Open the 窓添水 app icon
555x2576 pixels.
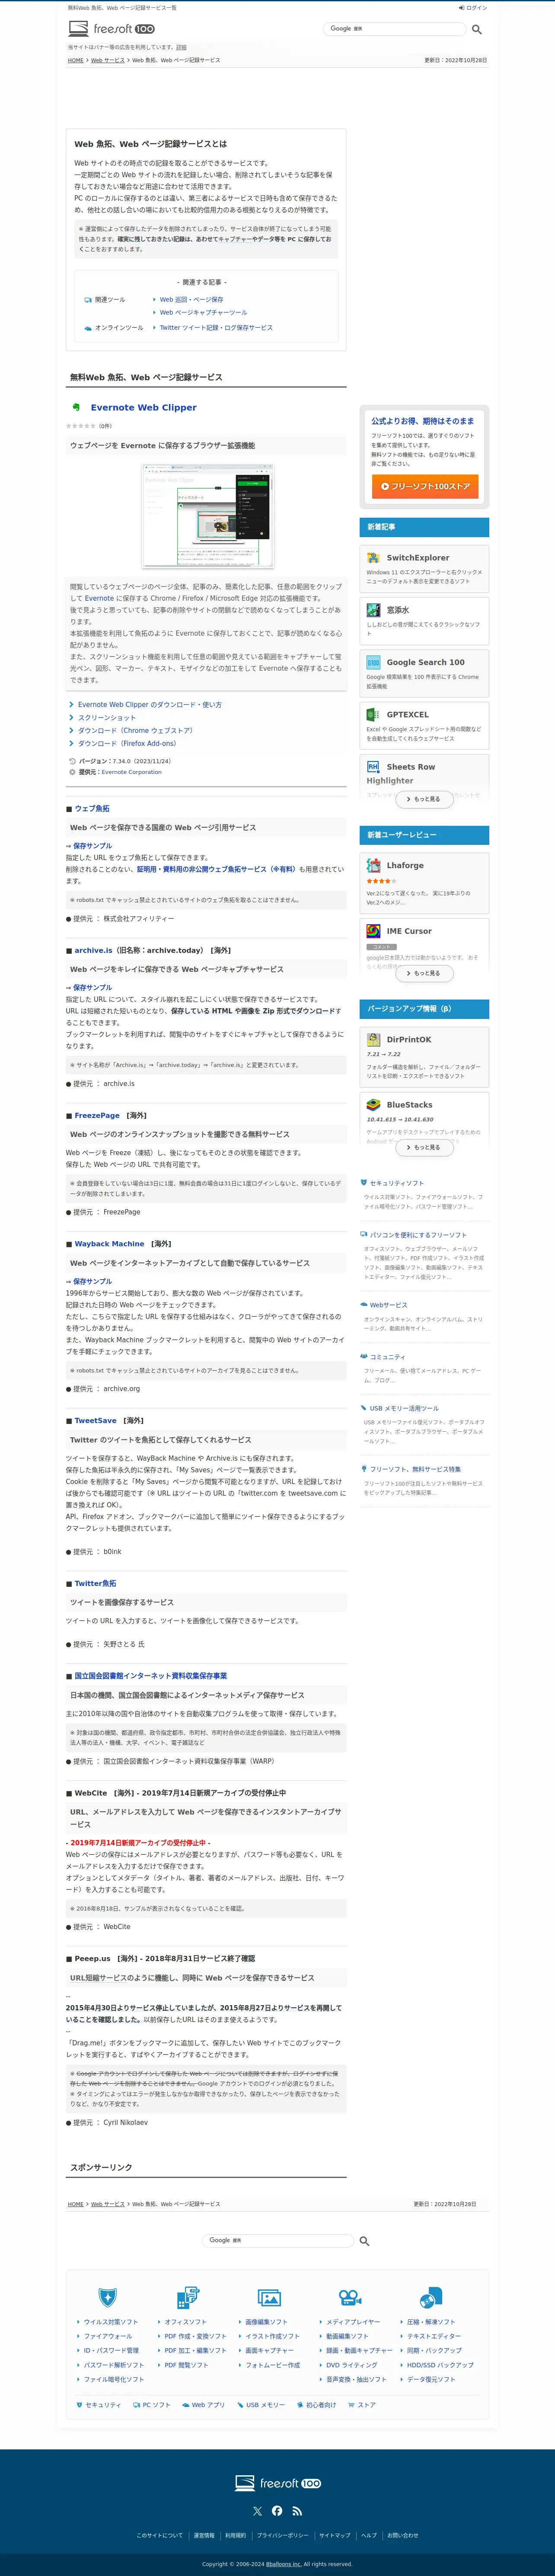(373, 610)
